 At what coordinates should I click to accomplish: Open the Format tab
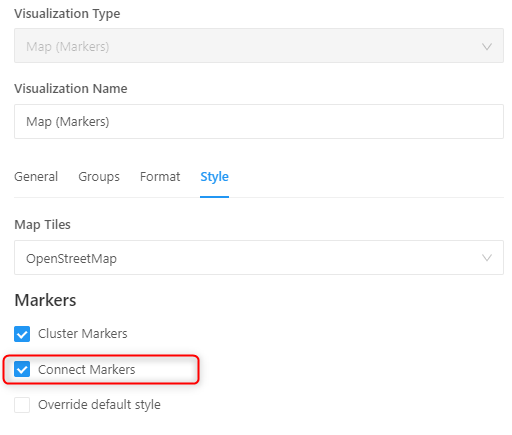[160, 176]
